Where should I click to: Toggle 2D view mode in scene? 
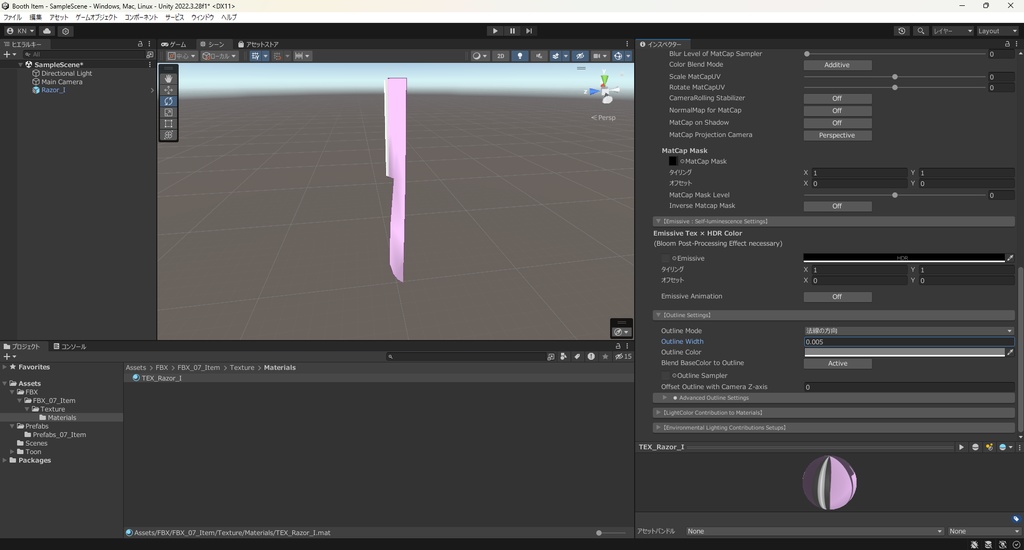point(501,56)
